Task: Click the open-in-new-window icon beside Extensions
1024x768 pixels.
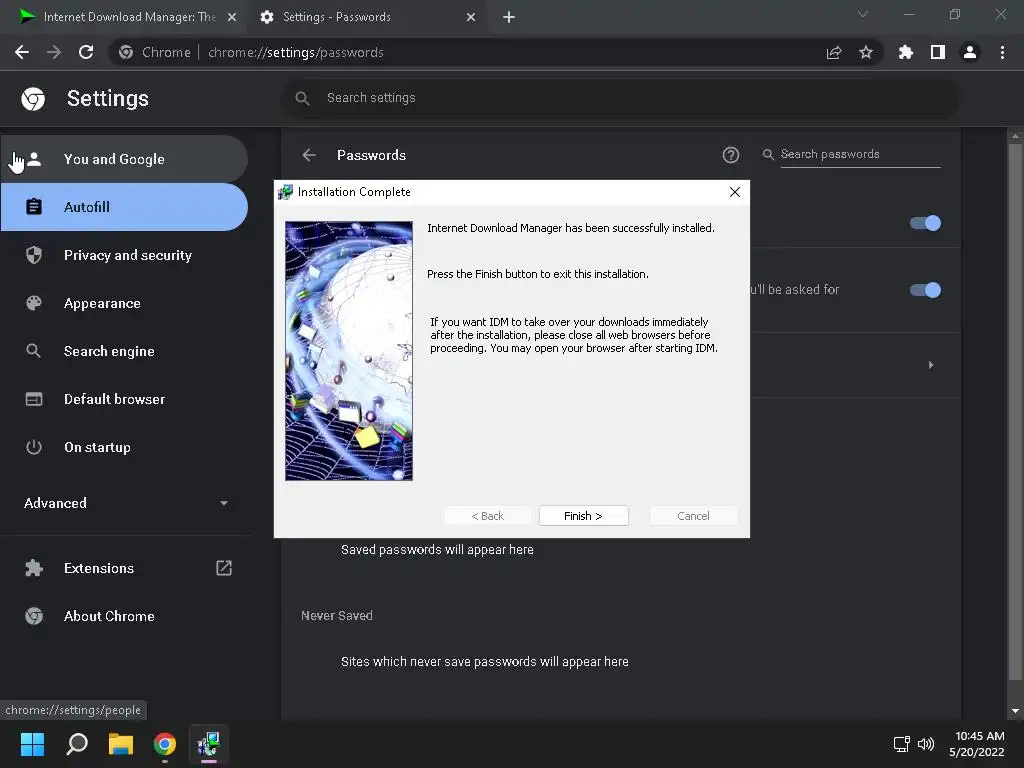Action: click(224, 568)
